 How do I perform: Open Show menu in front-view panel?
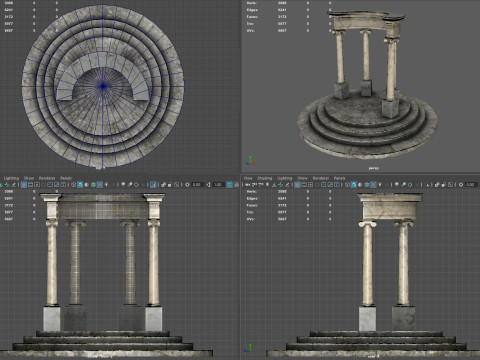coord(29,178)
